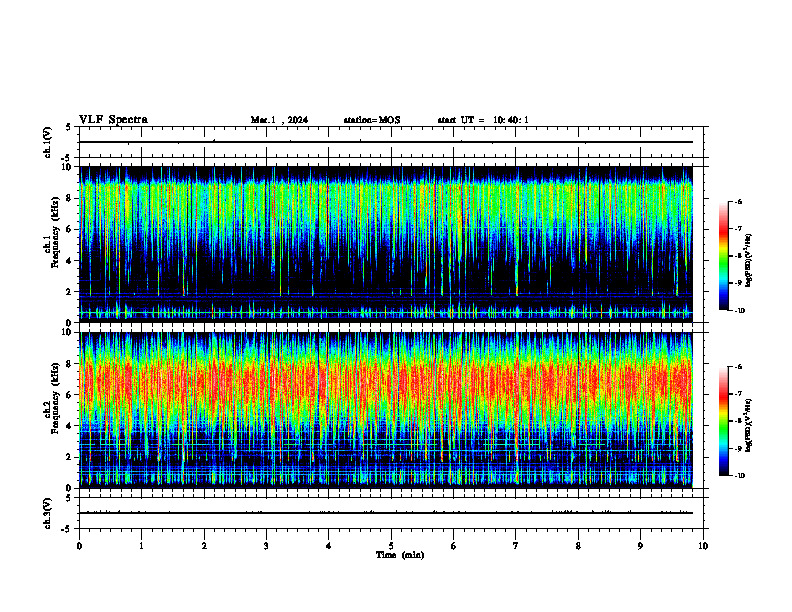Click time axis tick label '6'
Screen dimensions: 792x612
(x=454, y=546)
